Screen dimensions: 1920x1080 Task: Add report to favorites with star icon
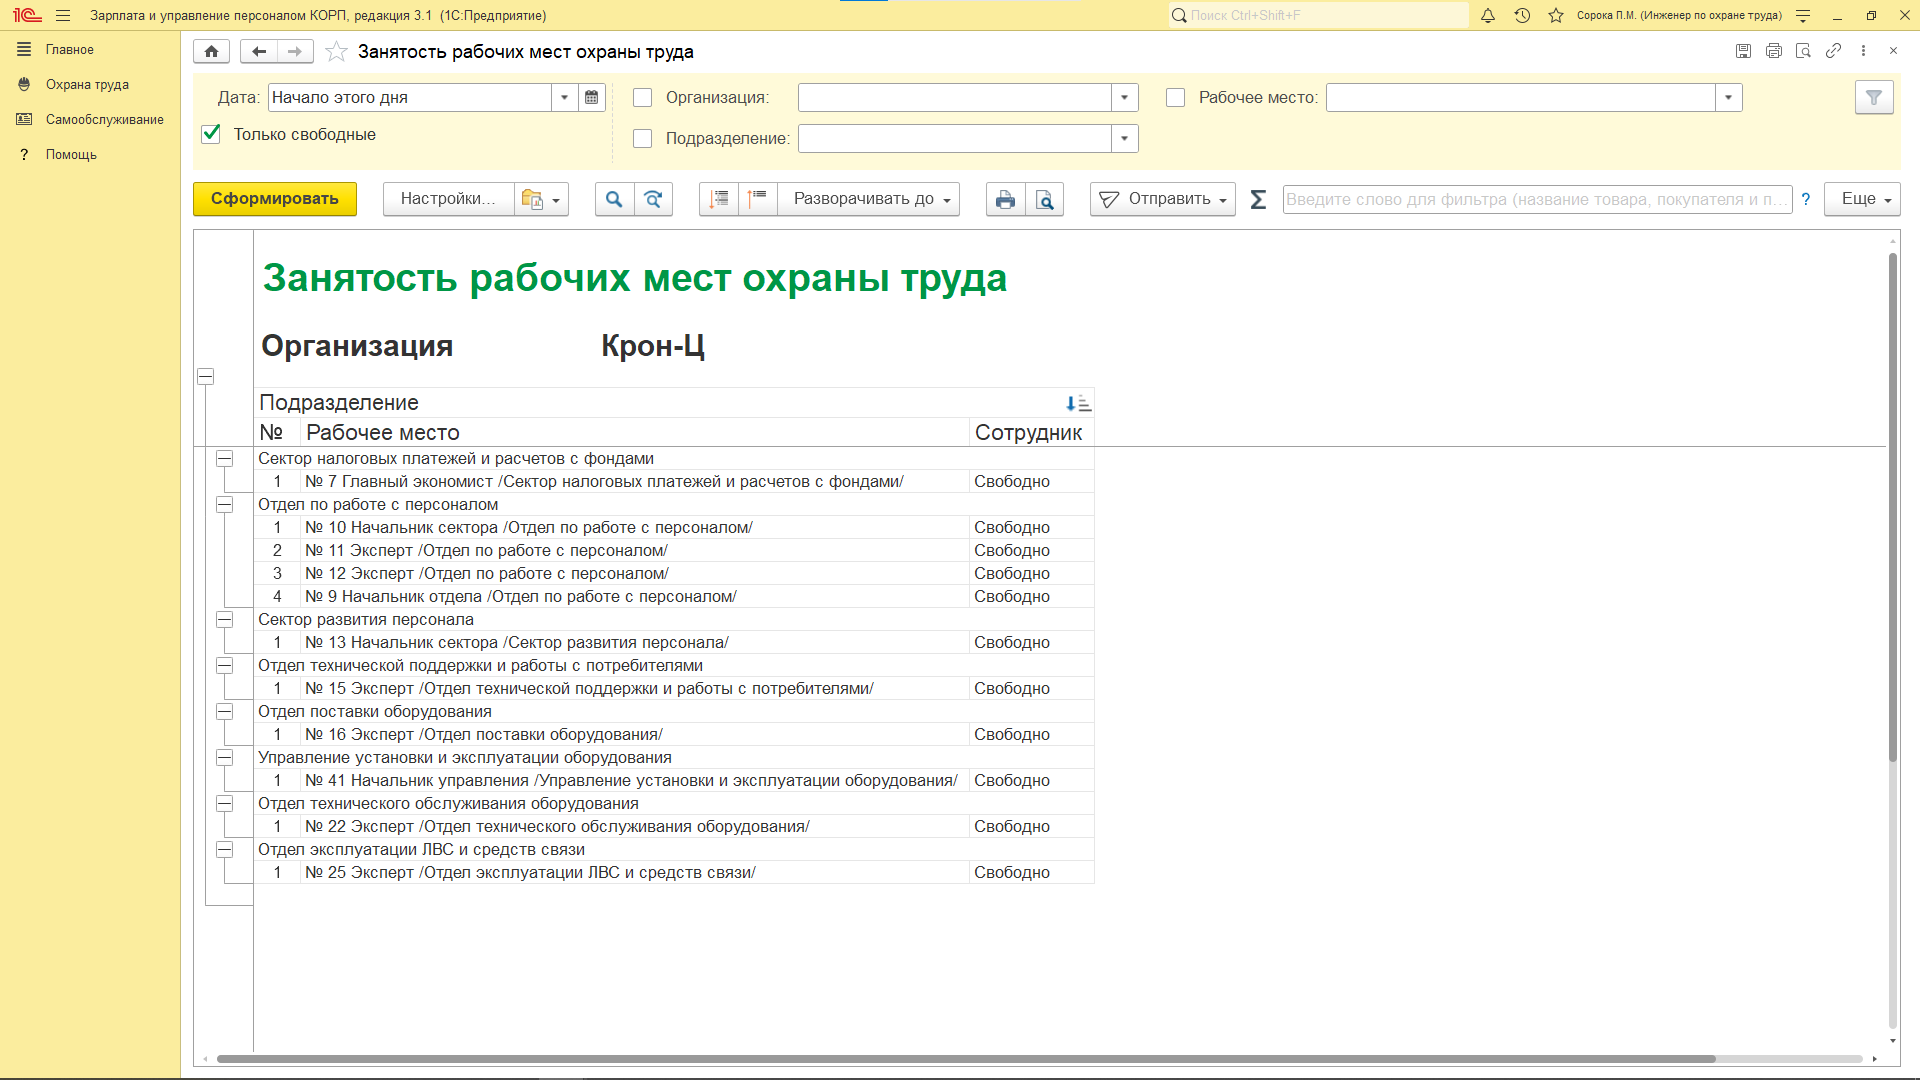[x=337, y=52]
